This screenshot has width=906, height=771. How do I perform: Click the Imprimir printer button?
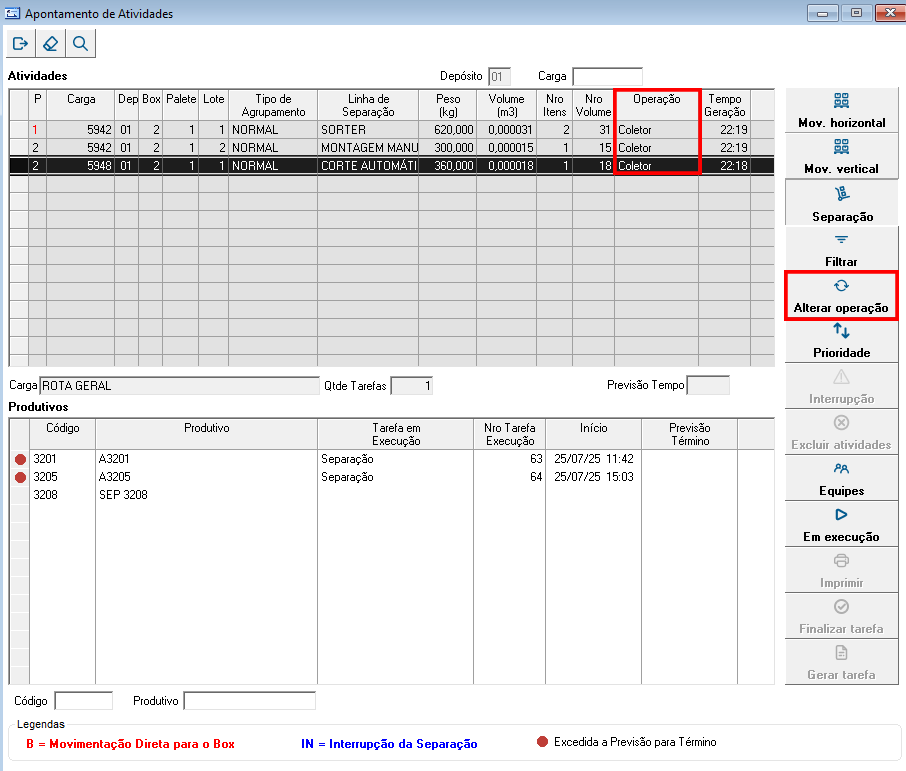click(x=841, y=570)
